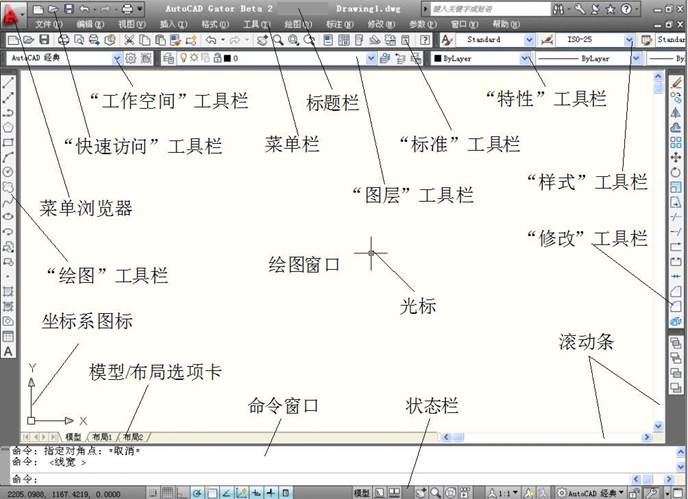Click Help question mark in standard toolbar
688x499 pixels.
click(425, 40)
